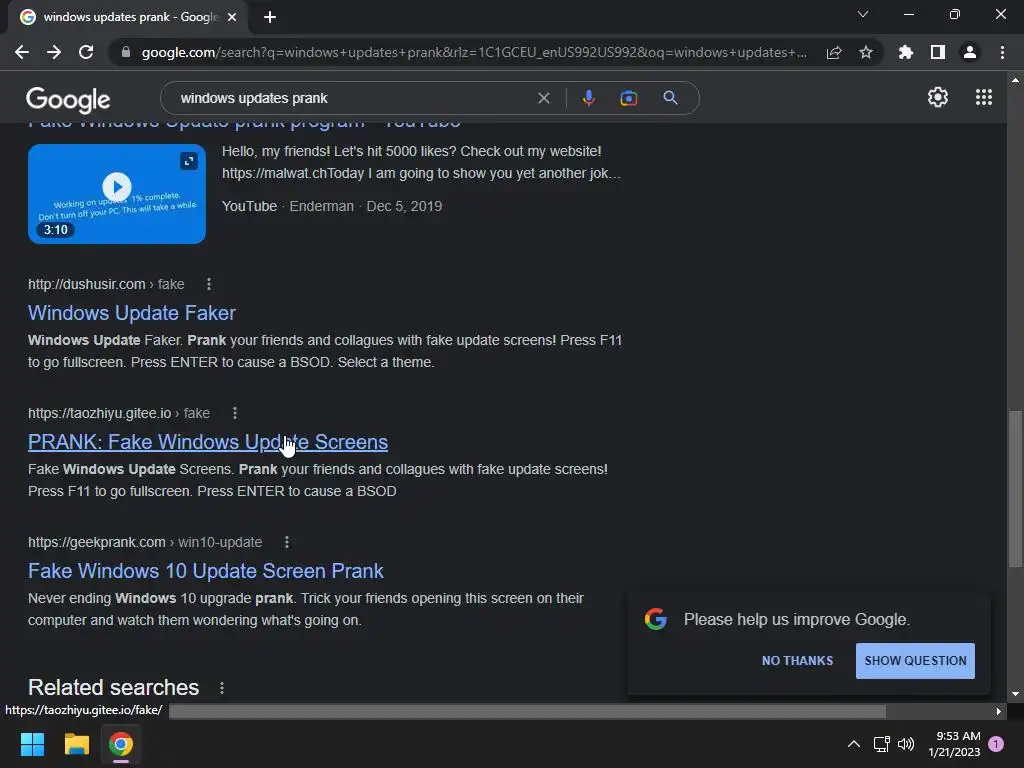Open the Windows Start menu
The height and width of the screenshot is (768, 1024).
click(x=32, y=744)
